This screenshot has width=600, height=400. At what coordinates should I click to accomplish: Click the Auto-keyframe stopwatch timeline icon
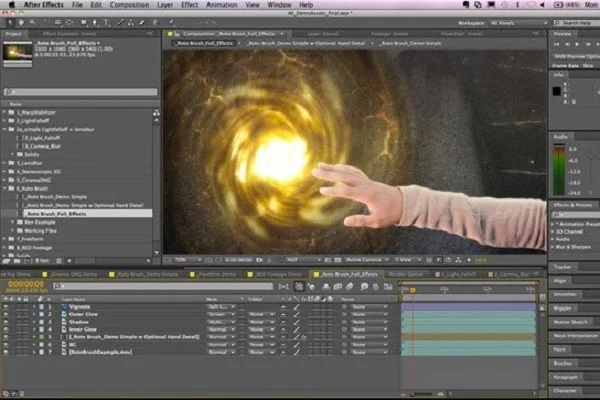pos(376,286)
